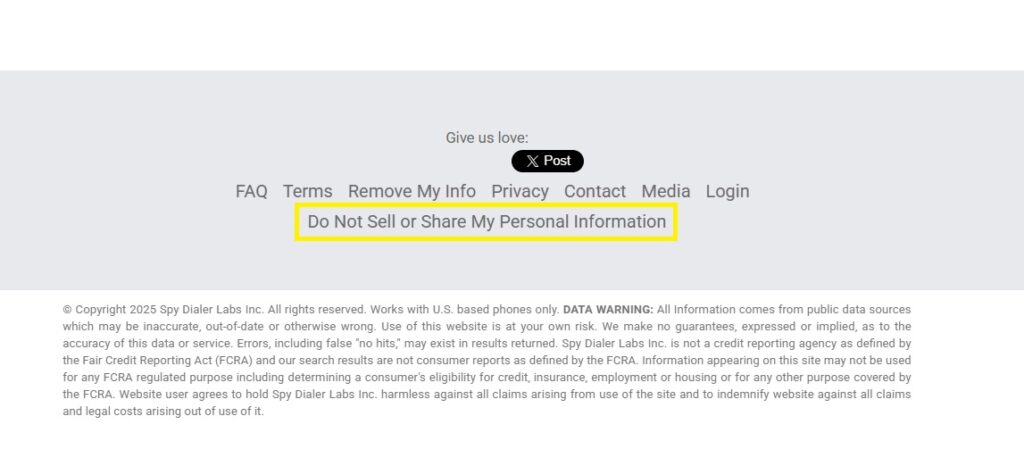Go to the Remove My Info page

pyautogui.click(x=411, y=191)
